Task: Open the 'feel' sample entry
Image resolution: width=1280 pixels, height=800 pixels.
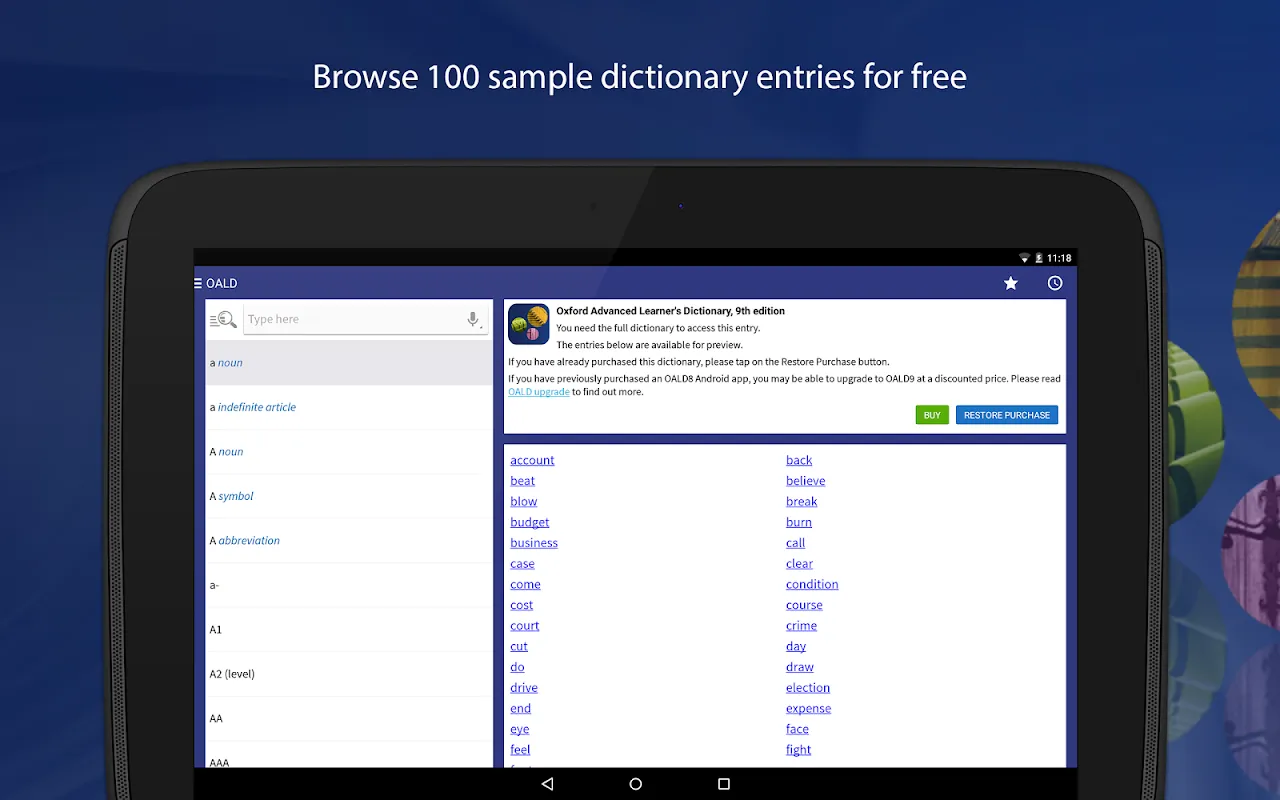Action: tap(521, 750)
